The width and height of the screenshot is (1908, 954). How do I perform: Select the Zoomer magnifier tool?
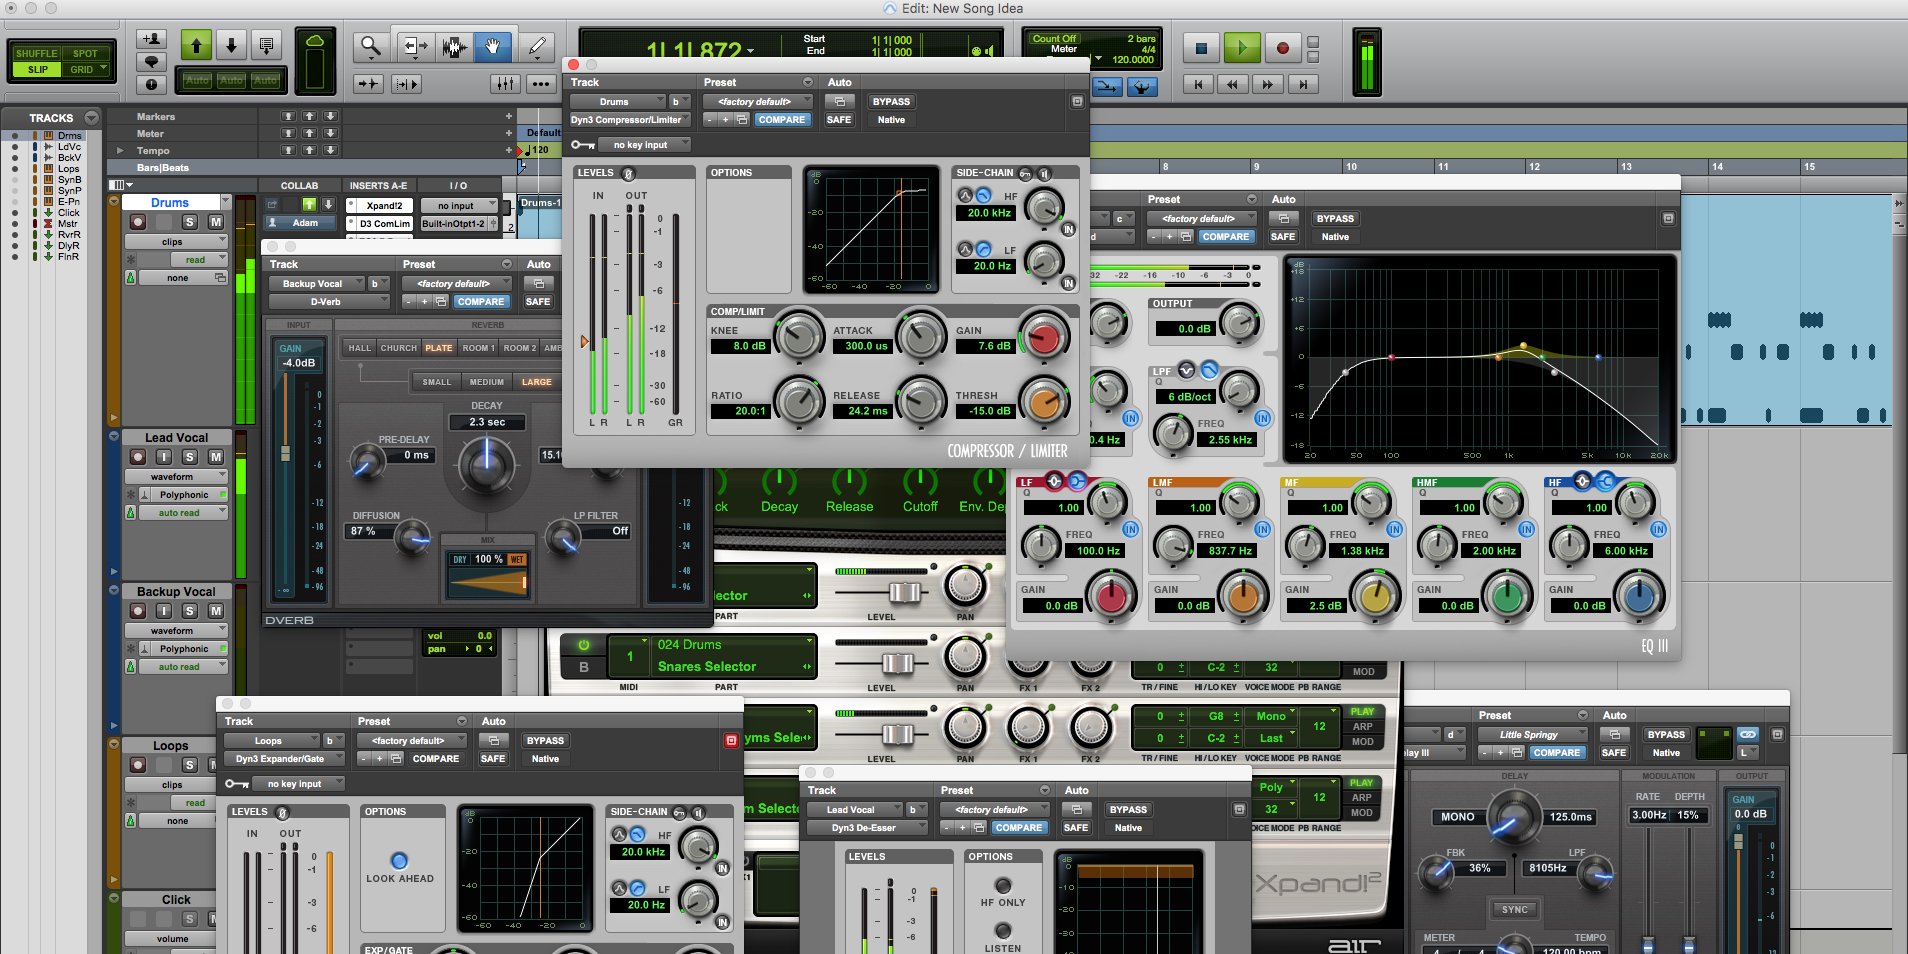click(370, 46)
